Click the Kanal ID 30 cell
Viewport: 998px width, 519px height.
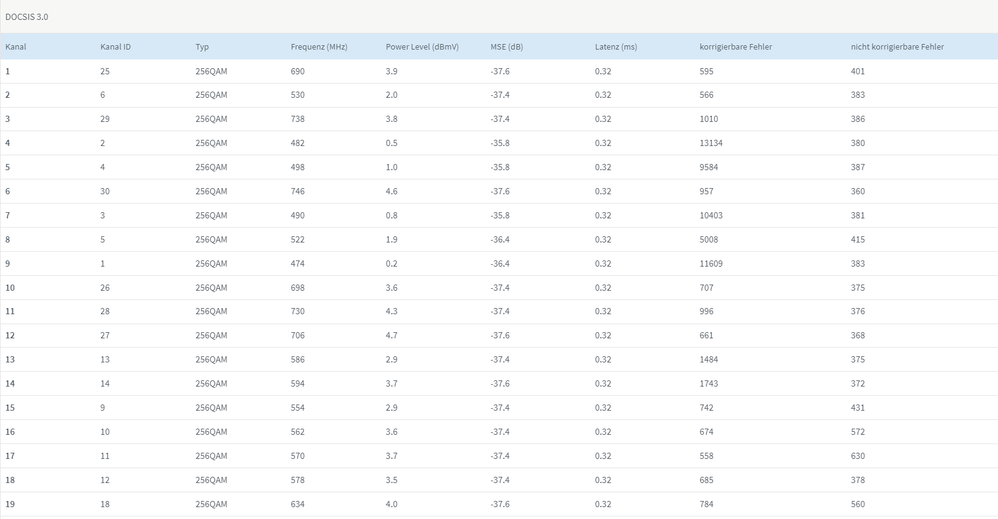[x=105, y=191]
